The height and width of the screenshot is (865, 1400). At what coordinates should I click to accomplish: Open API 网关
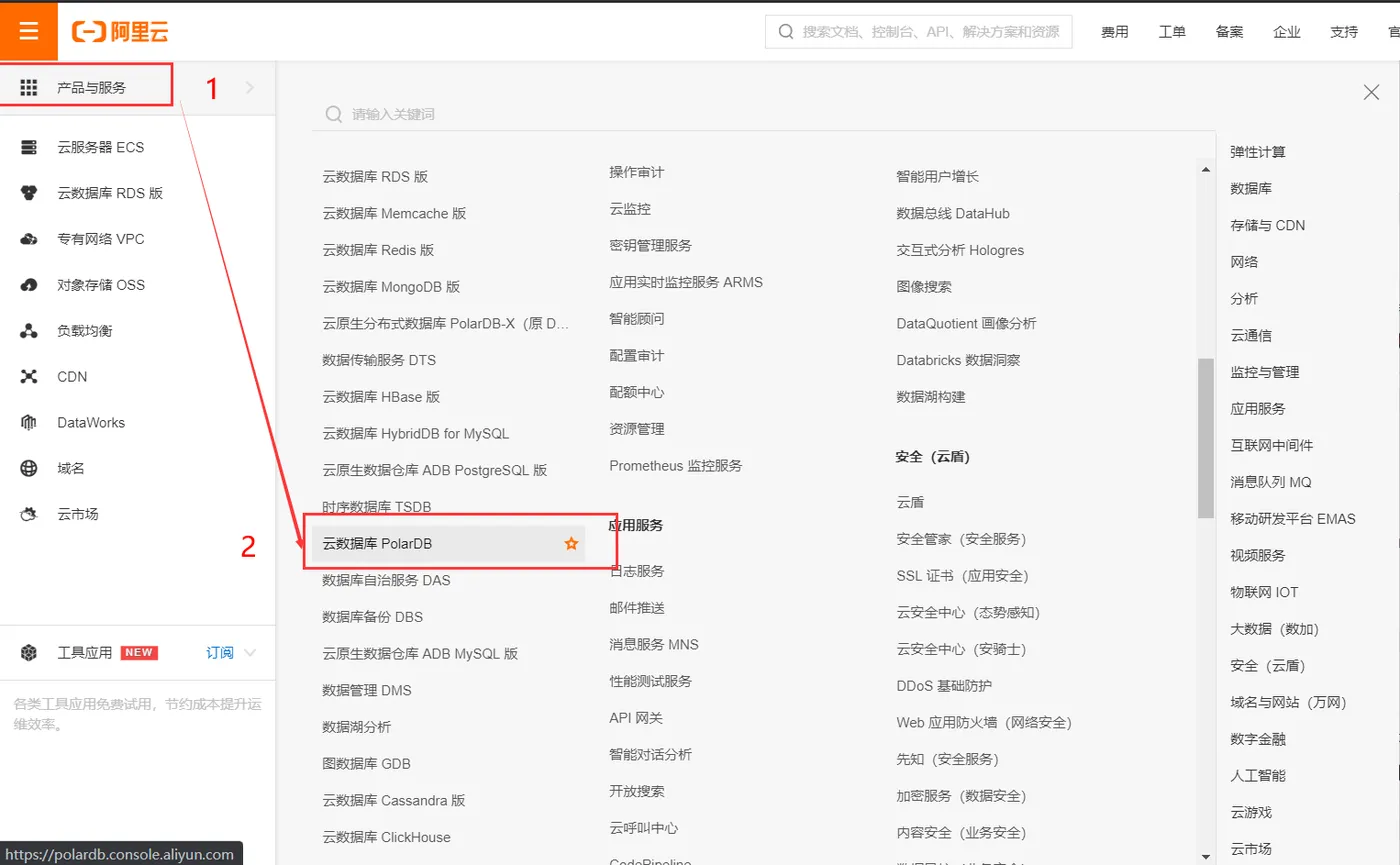[x=636, y=718]
